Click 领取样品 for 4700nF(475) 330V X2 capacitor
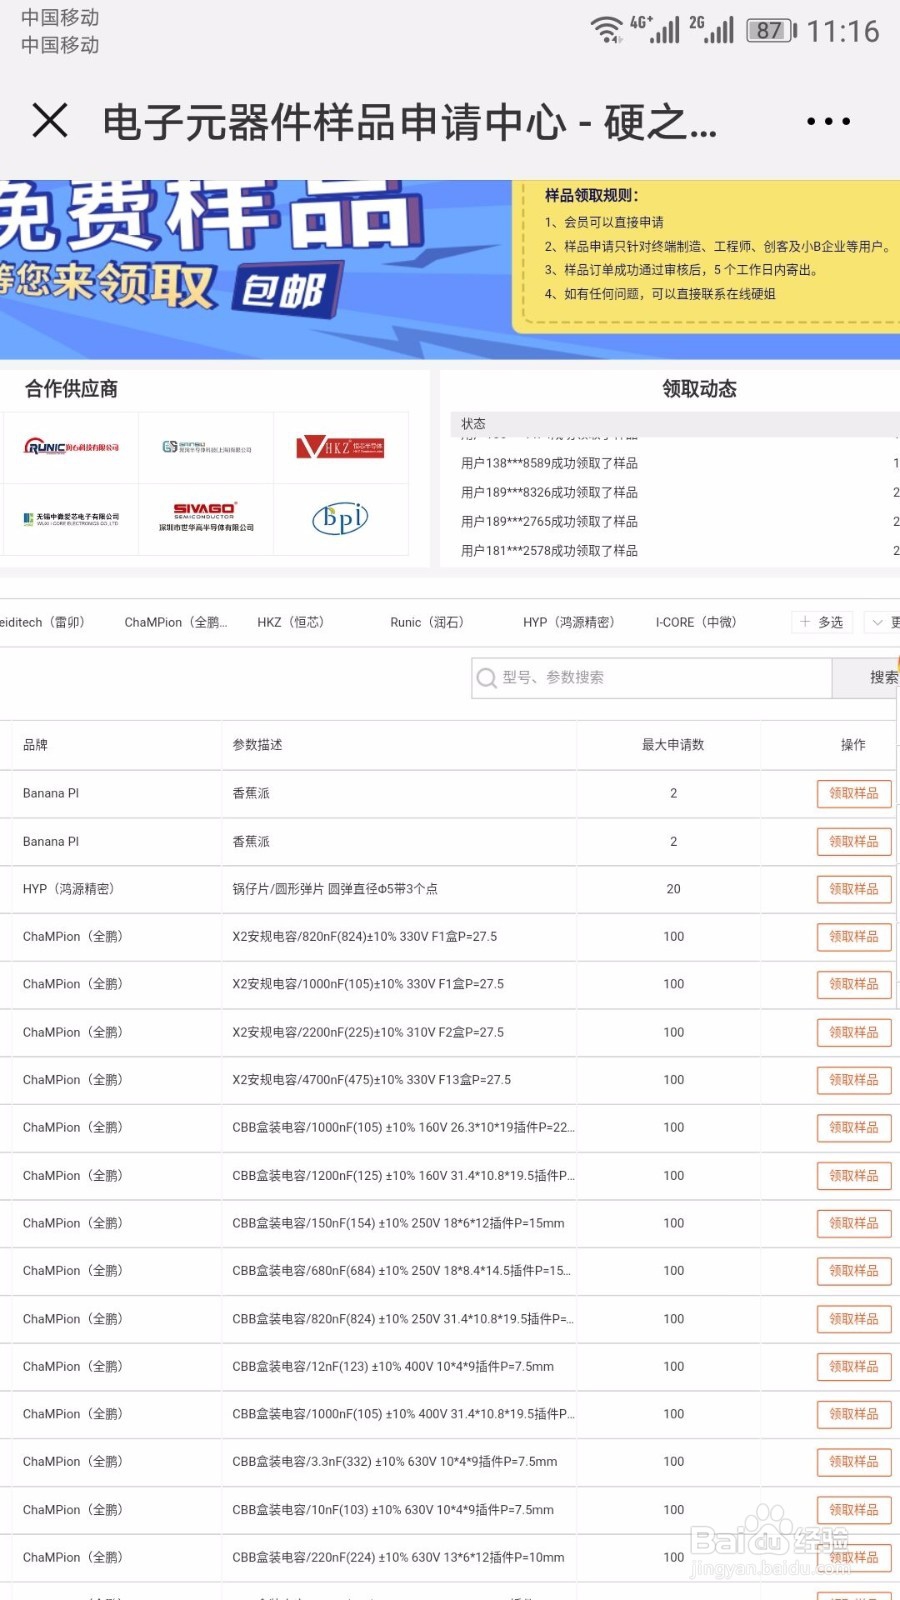The height and width of the screenshot is (1600, 900). 854,1080
